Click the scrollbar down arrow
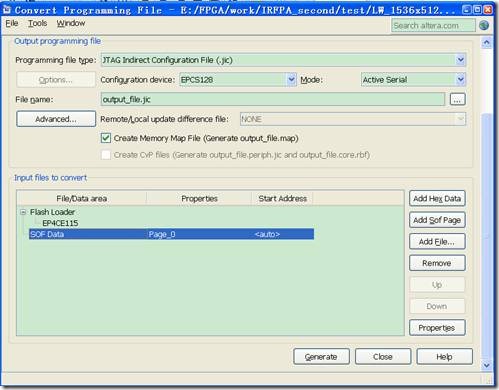The height and width of the screenshot is (390, 499). 486,365
